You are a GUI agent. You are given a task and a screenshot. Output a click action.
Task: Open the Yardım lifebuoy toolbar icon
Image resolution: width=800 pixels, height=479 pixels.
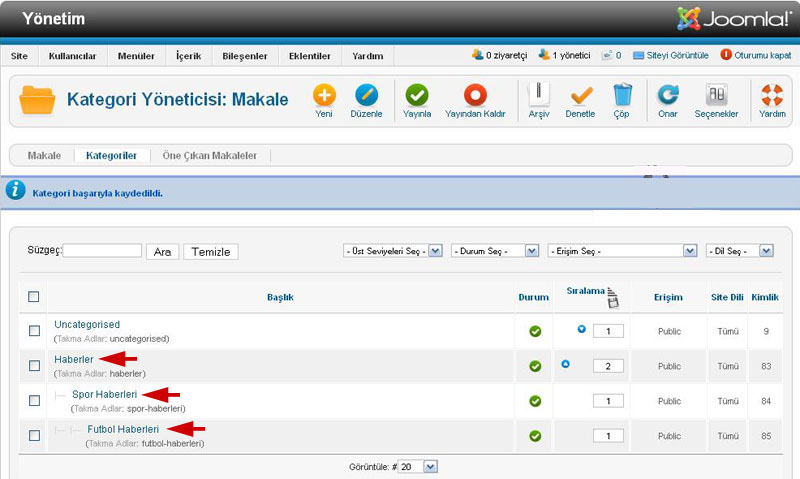[x=772, y=95]
